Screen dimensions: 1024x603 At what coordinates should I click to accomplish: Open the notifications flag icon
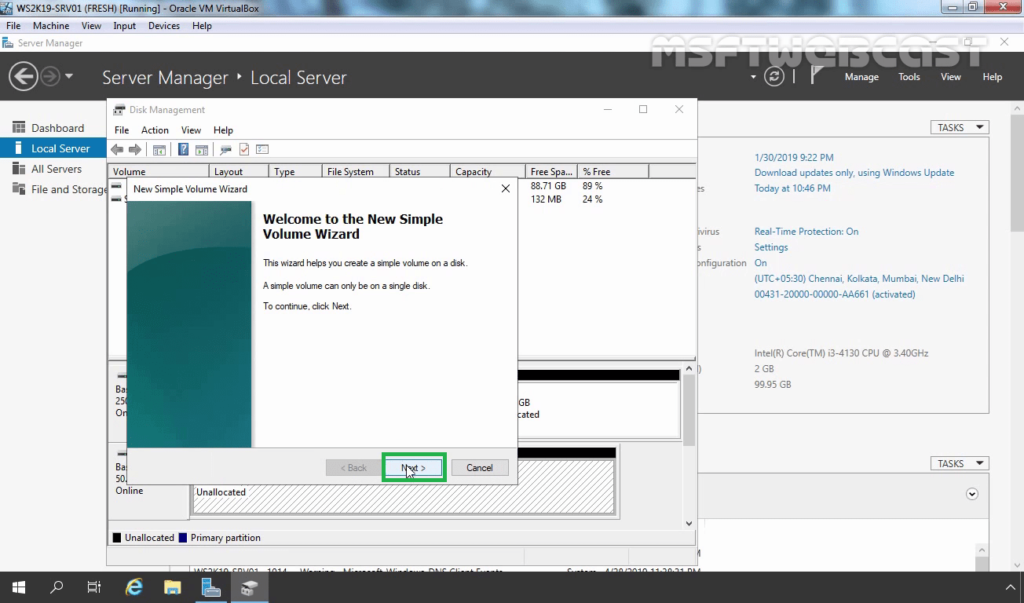point(816,76)
